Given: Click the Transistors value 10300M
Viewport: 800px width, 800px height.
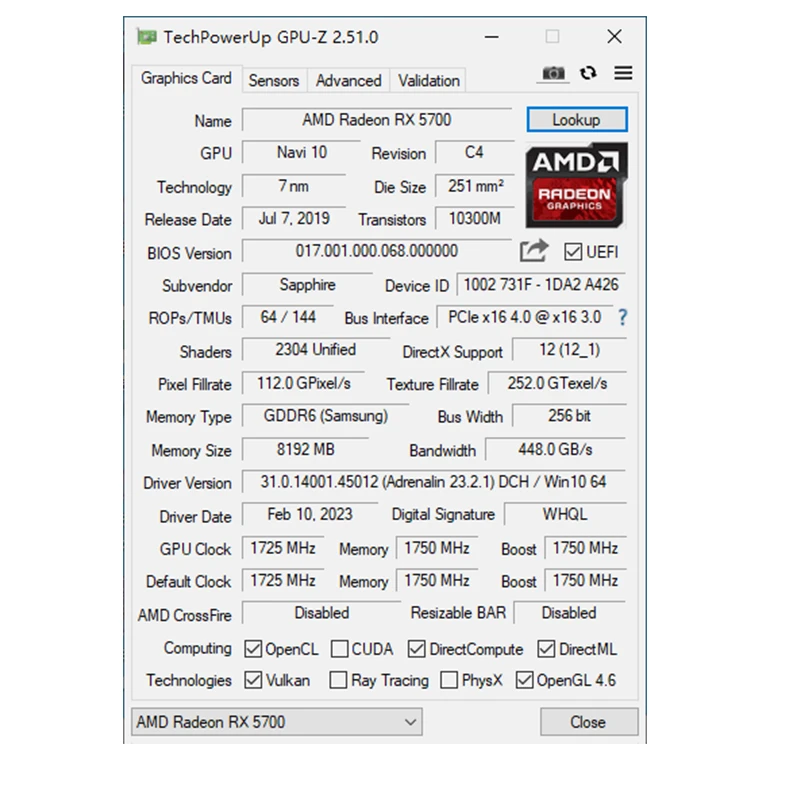Looking at the screenshot, I should tap(474, 219).
